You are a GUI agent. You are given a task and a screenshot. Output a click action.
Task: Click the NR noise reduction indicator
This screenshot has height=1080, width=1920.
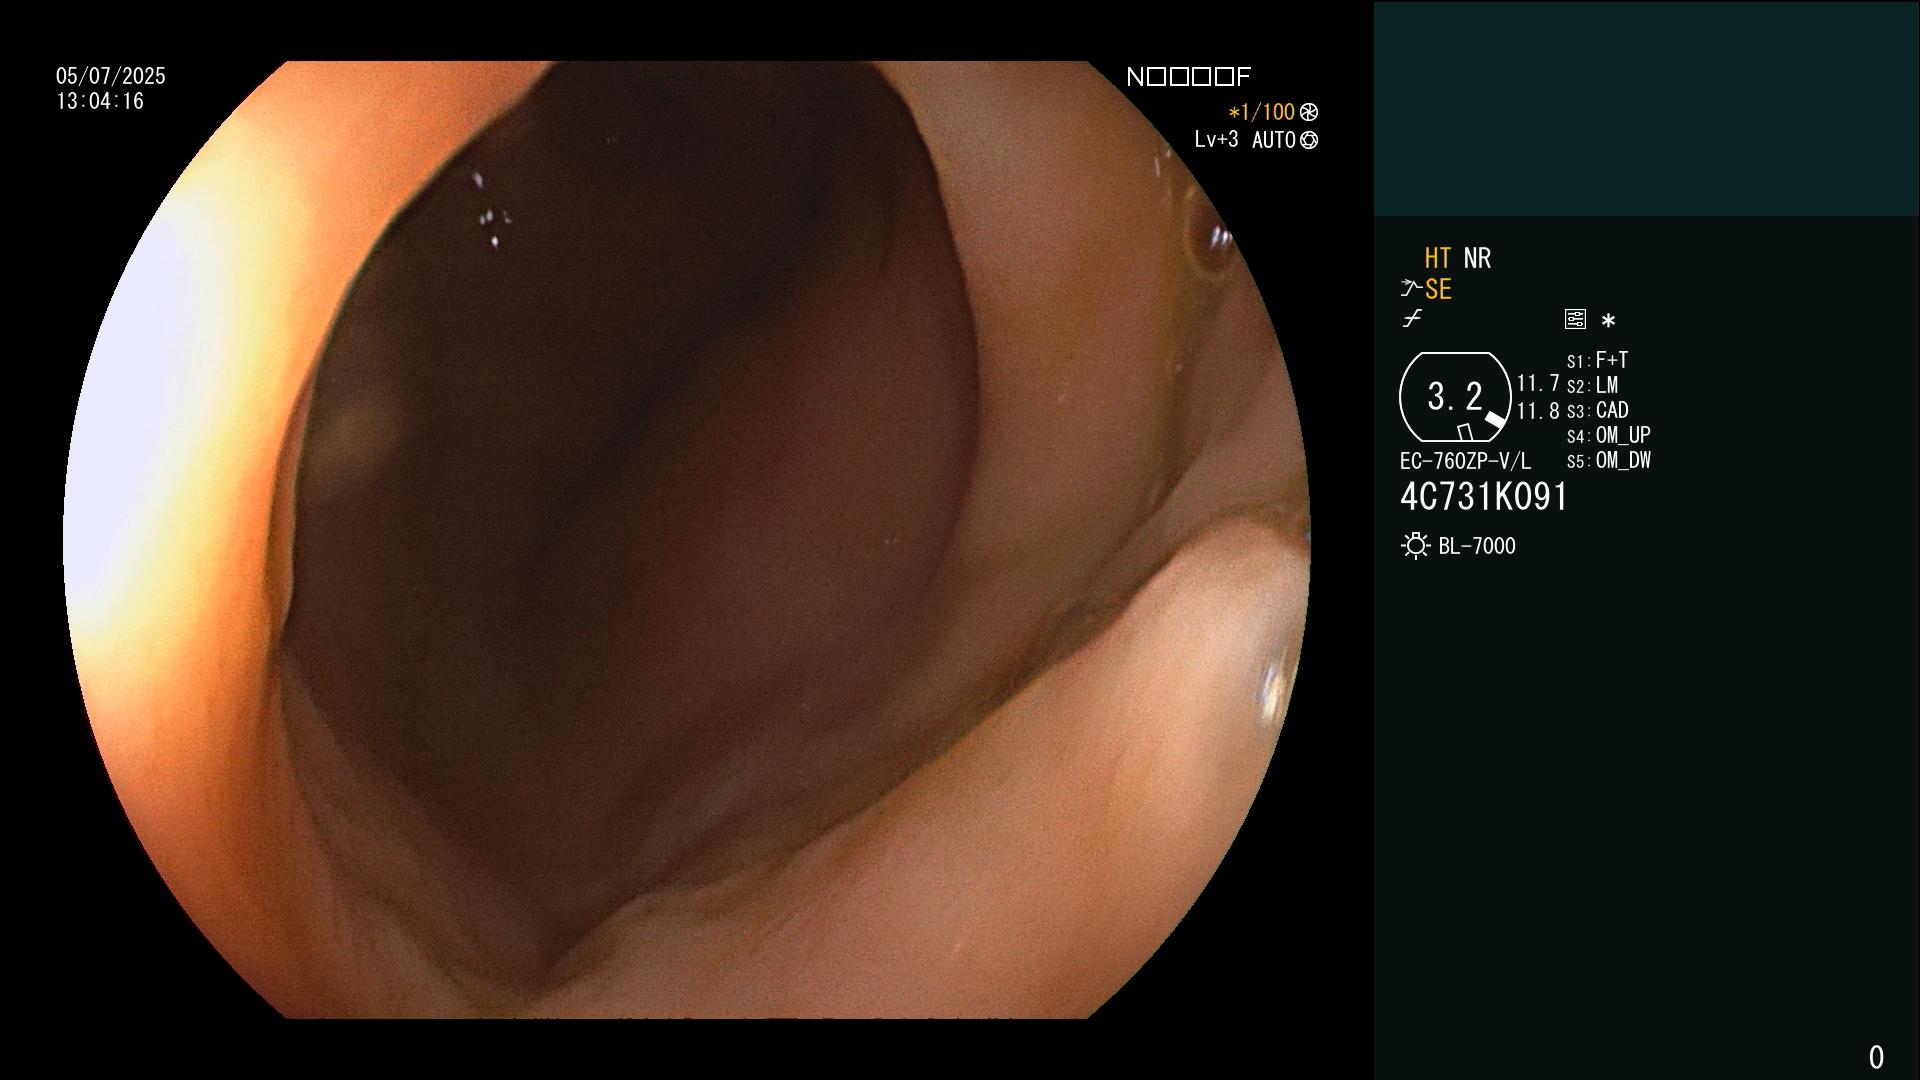click(x=1477, y=258)
